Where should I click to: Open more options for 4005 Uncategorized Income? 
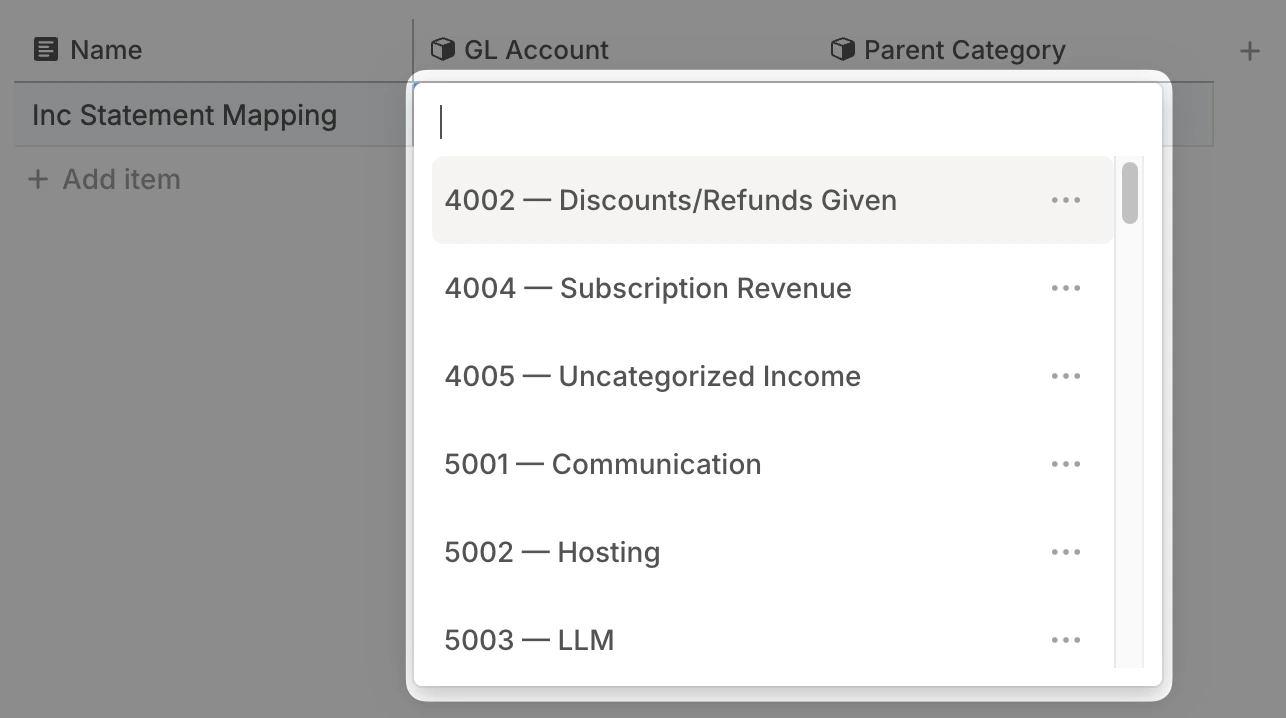pyautogui.click(x=1066, y=376)
